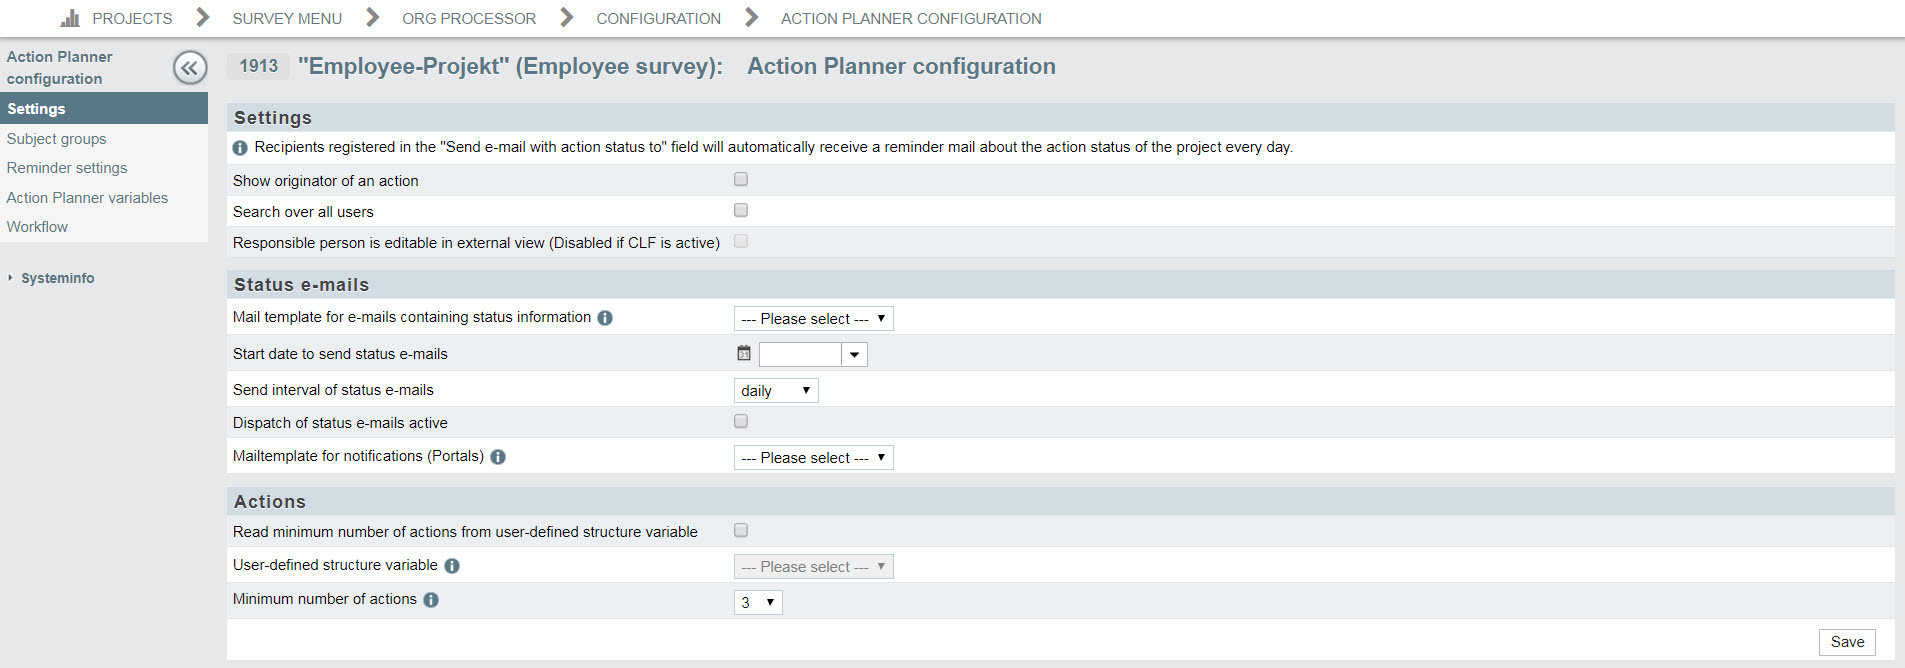Toggle Responsible person editable in external view
Screen dimensions: 1905x668
(741, 241)
